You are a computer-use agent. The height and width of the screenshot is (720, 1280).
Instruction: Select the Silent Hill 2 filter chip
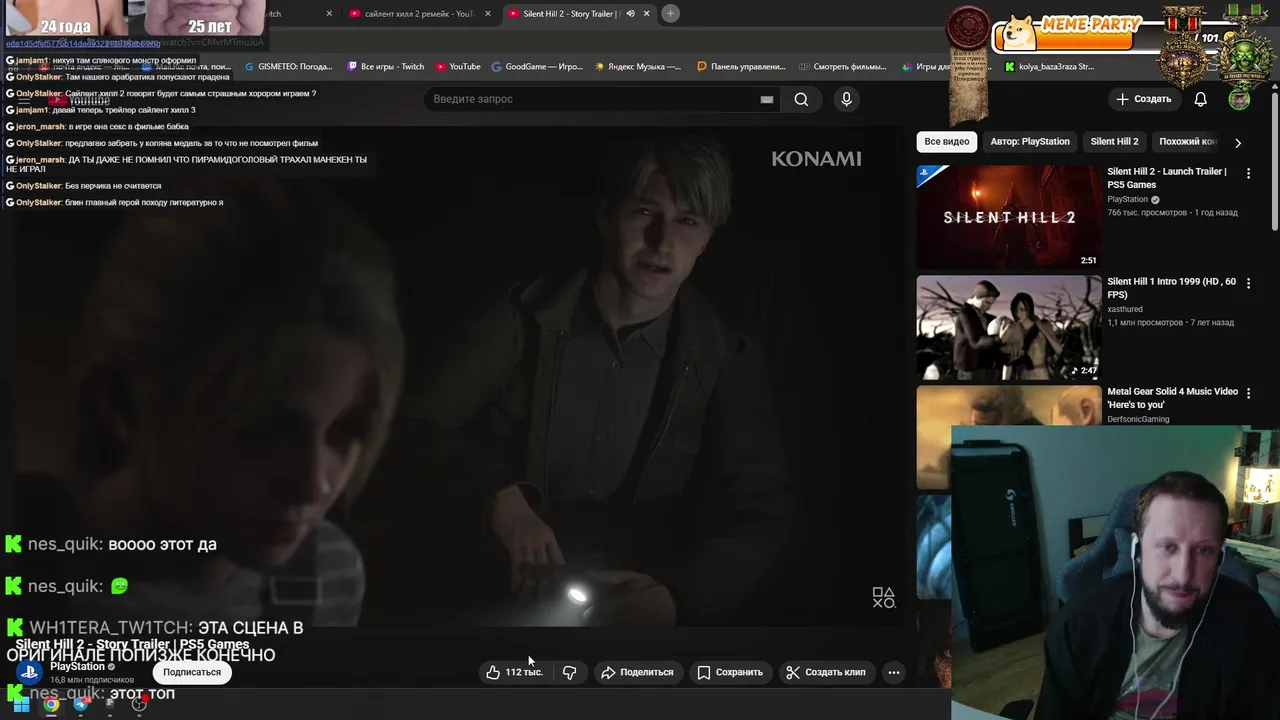(1114, 142)
